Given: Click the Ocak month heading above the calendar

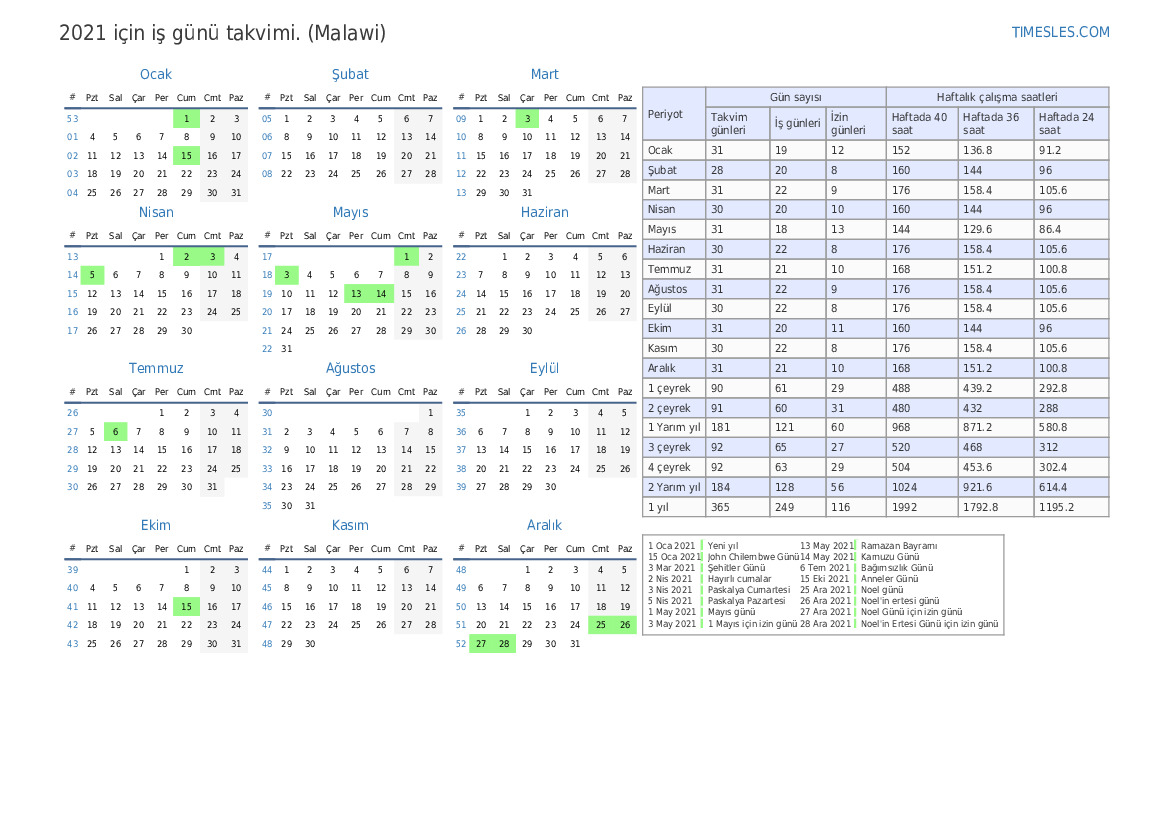Looking at the screenshot, I should tap(156, 74).
